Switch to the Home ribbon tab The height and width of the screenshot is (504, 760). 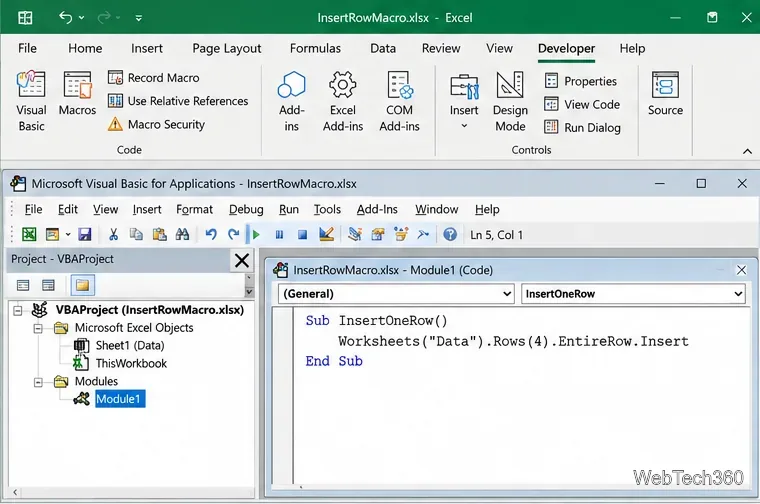(85, 48)
